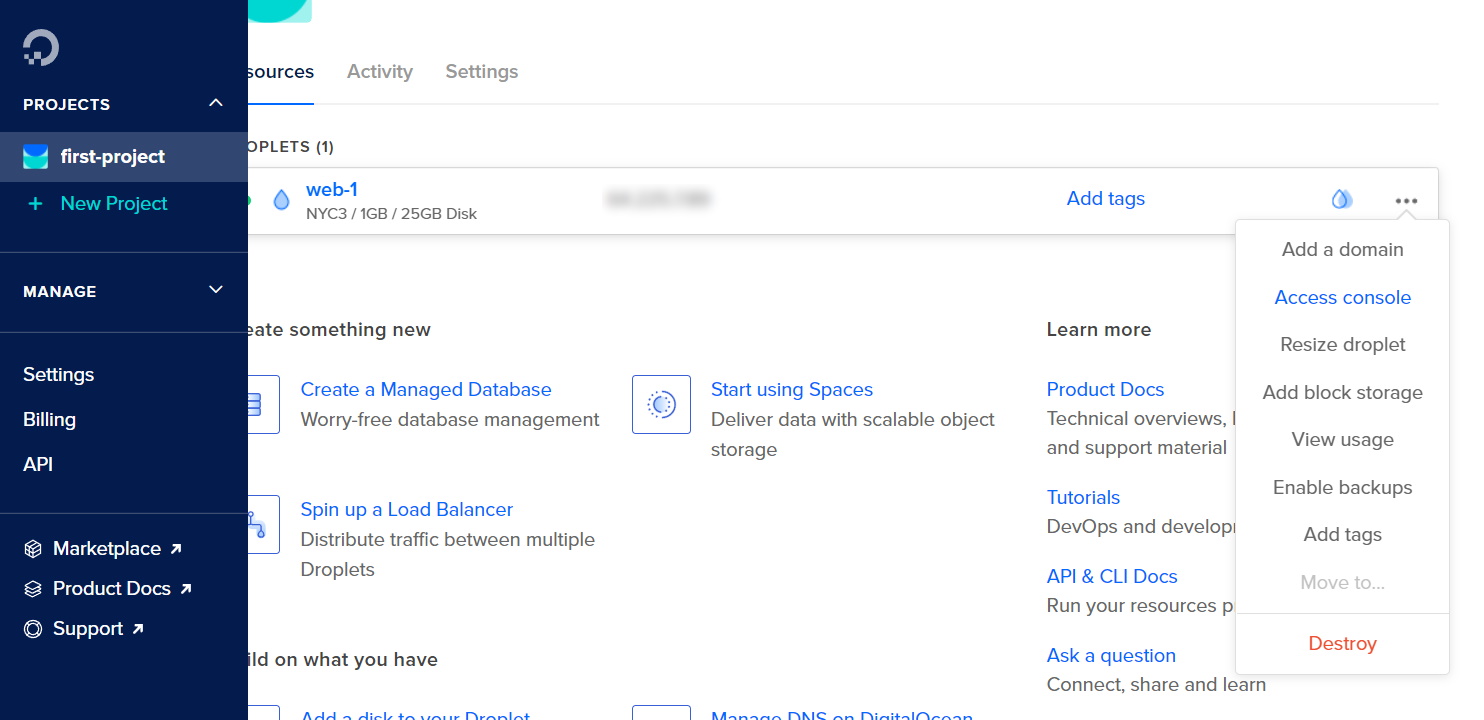
Task: Collapse the PROJECTS section chevron
Action: tap(216, 103)
